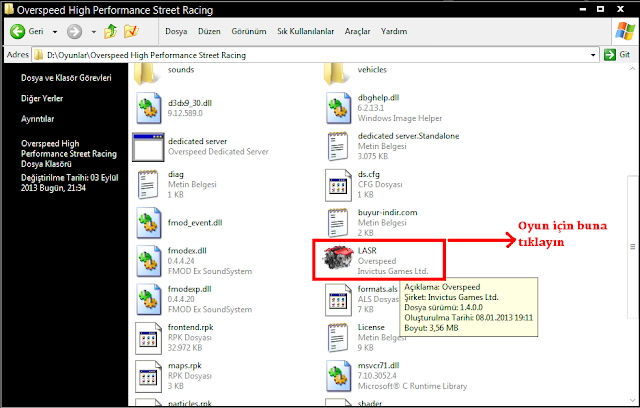Select the formats.als file icon

point(338,300)
